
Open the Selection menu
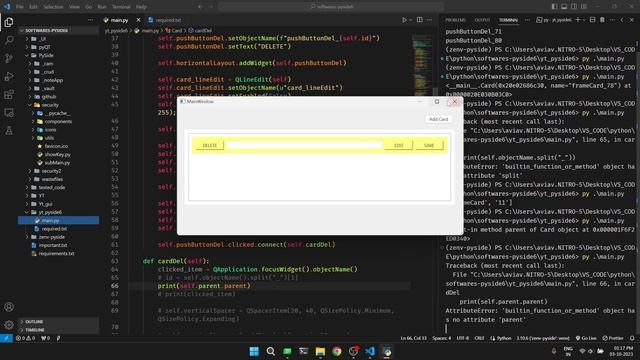53,7
